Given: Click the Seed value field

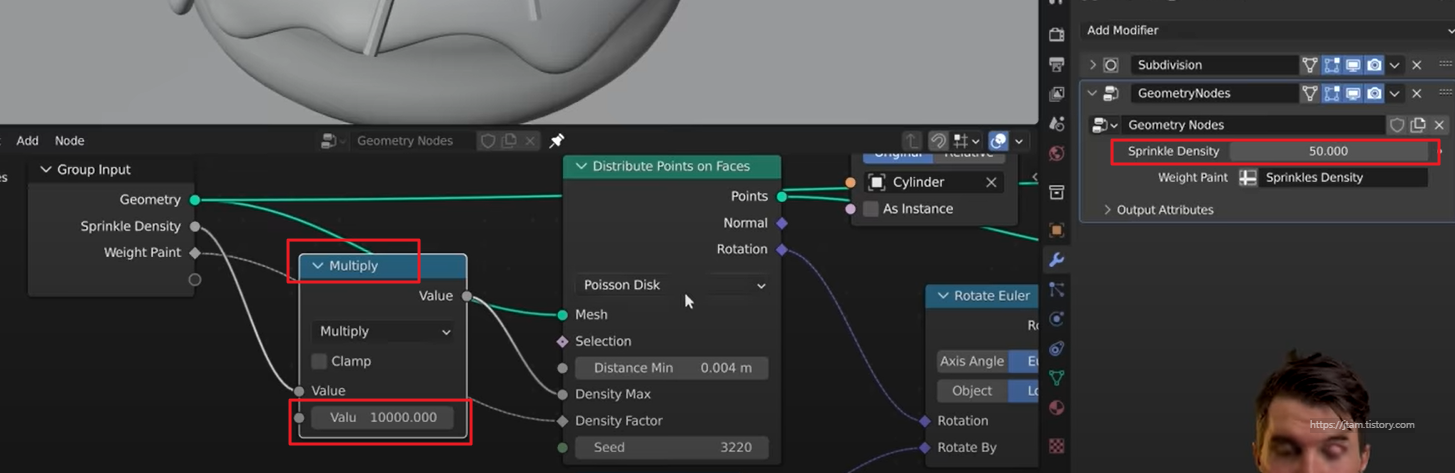Looking at the screenshot, I should [x=671, y=447].
